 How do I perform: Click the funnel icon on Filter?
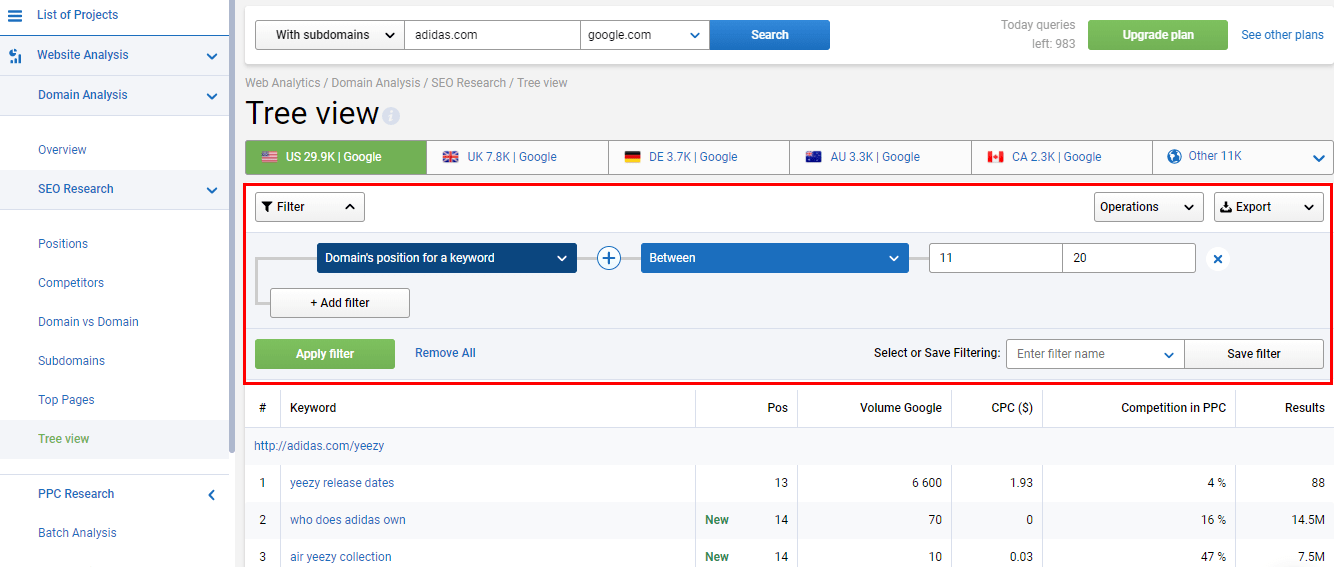(267, 207)
